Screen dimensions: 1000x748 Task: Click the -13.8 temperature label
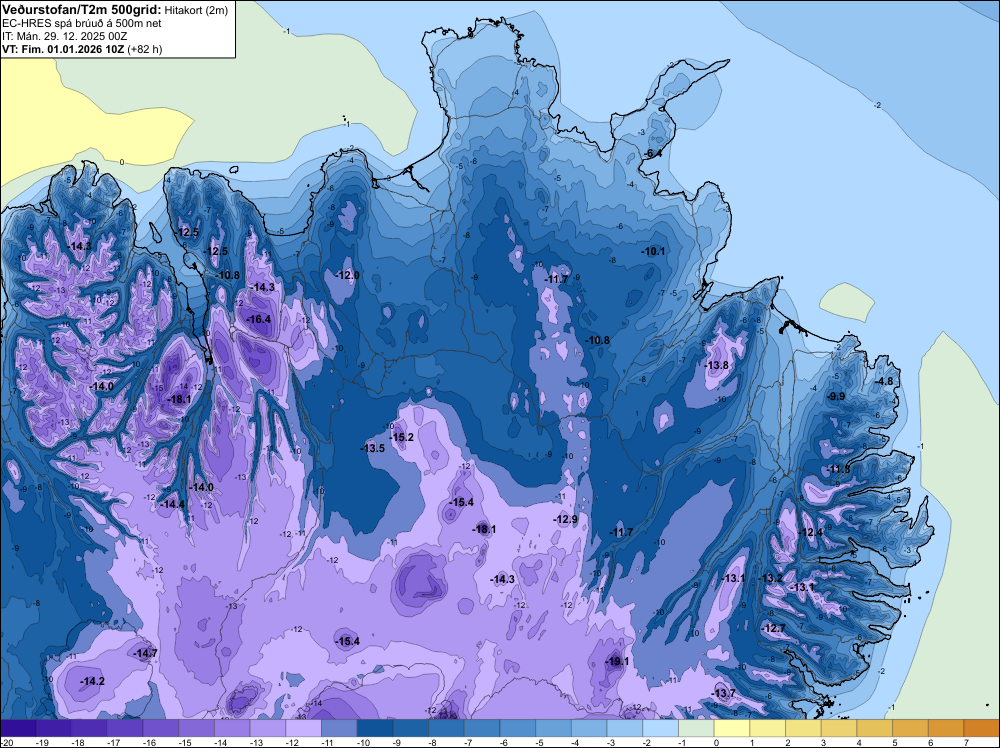pyautogui.click(x=716, y=365)
